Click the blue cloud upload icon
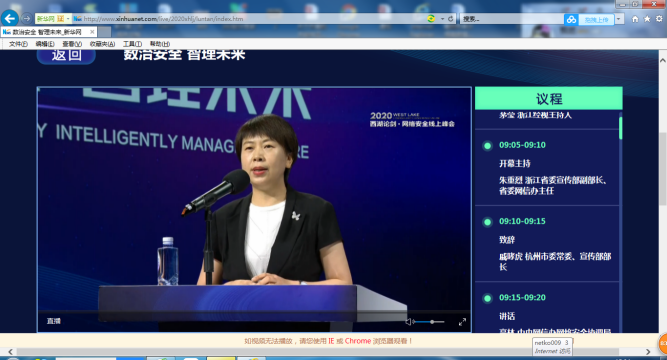 click(x=571, y=20)
